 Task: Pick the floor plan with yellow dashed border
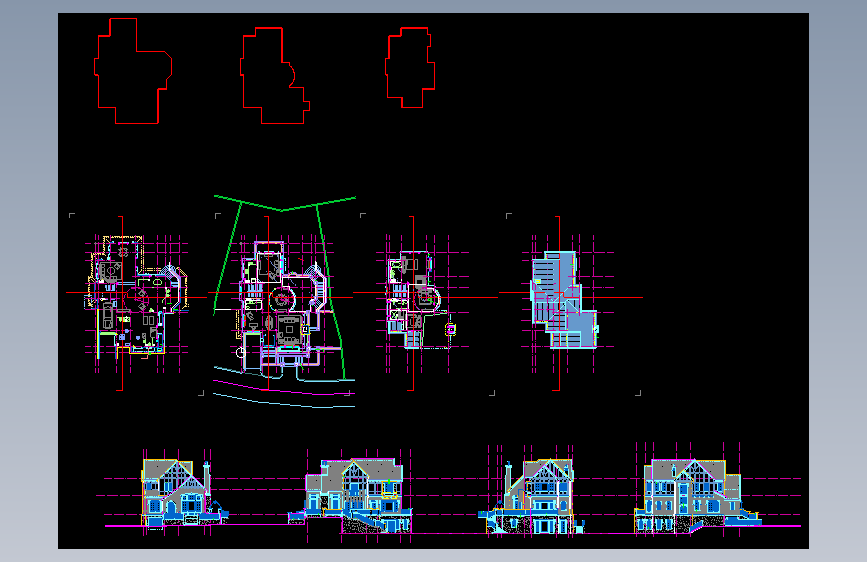pos(136,296)
